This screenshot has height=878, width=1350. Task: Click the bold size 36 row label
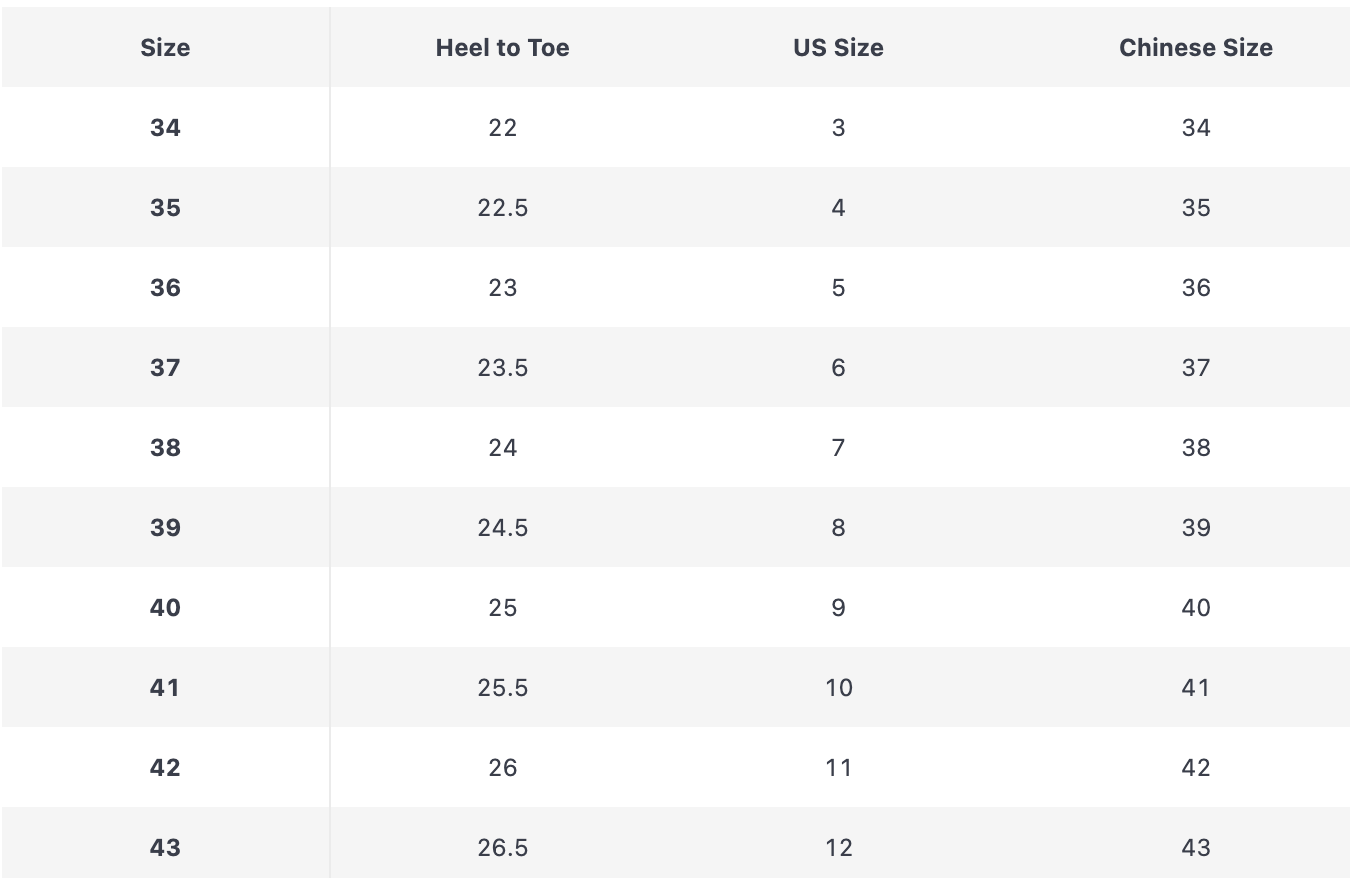(165, 287)
